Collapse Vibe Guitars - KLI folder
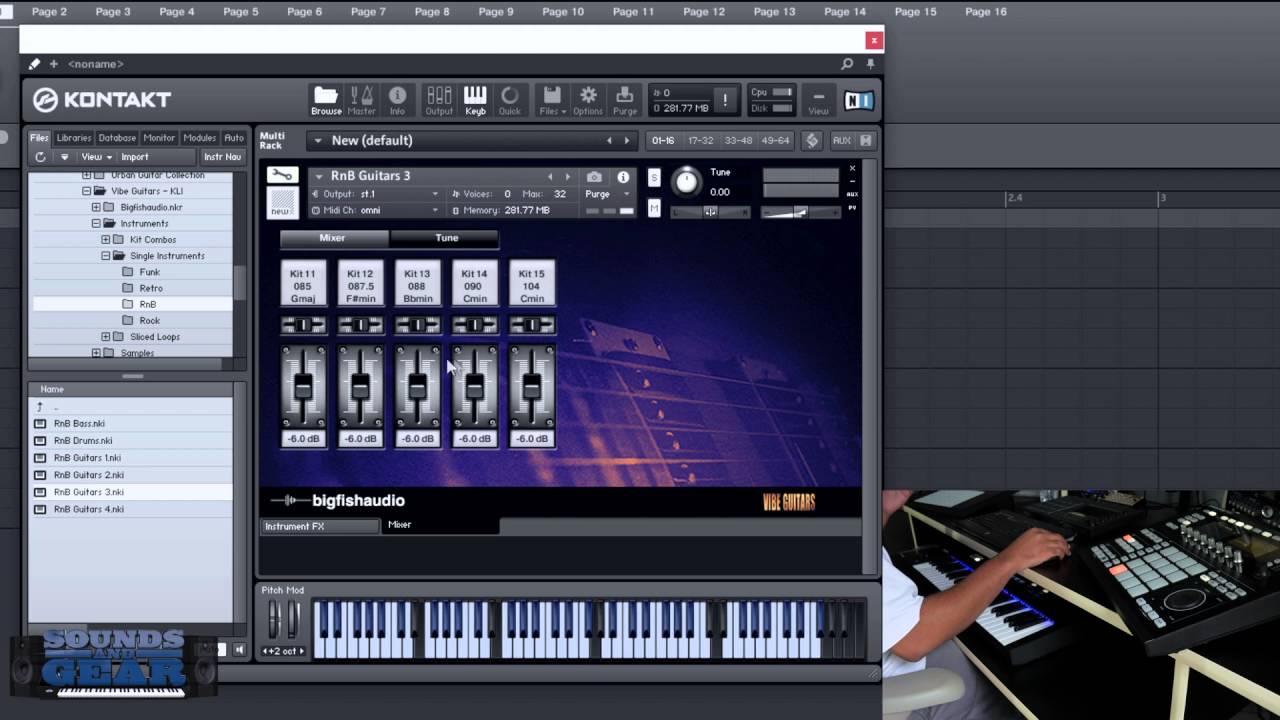This screenshot has height=720, width=1280. coord(87,191)
